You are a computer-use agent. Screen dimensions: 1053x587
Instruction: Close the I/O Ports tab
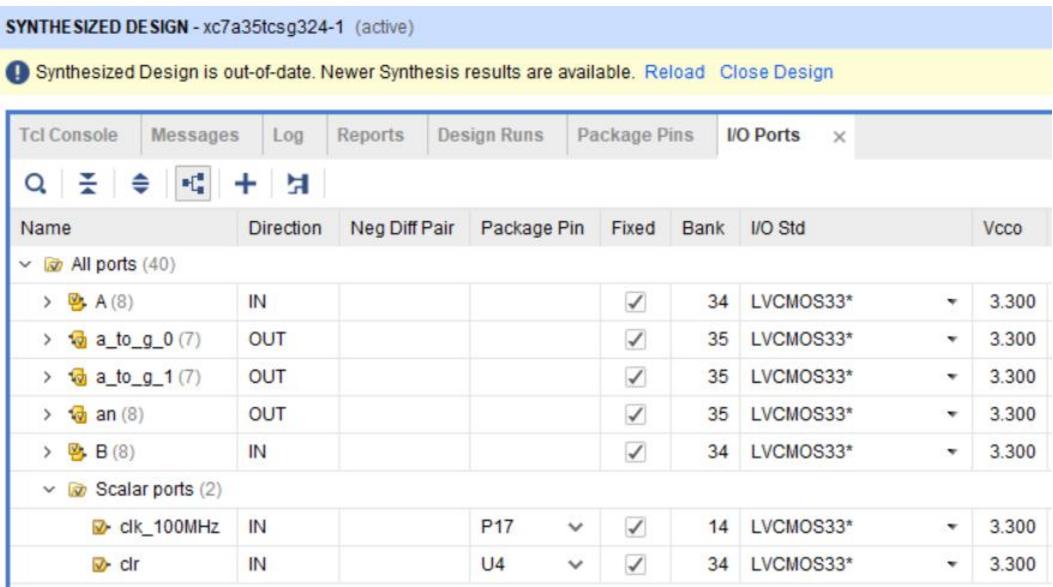tap(840, 137)
